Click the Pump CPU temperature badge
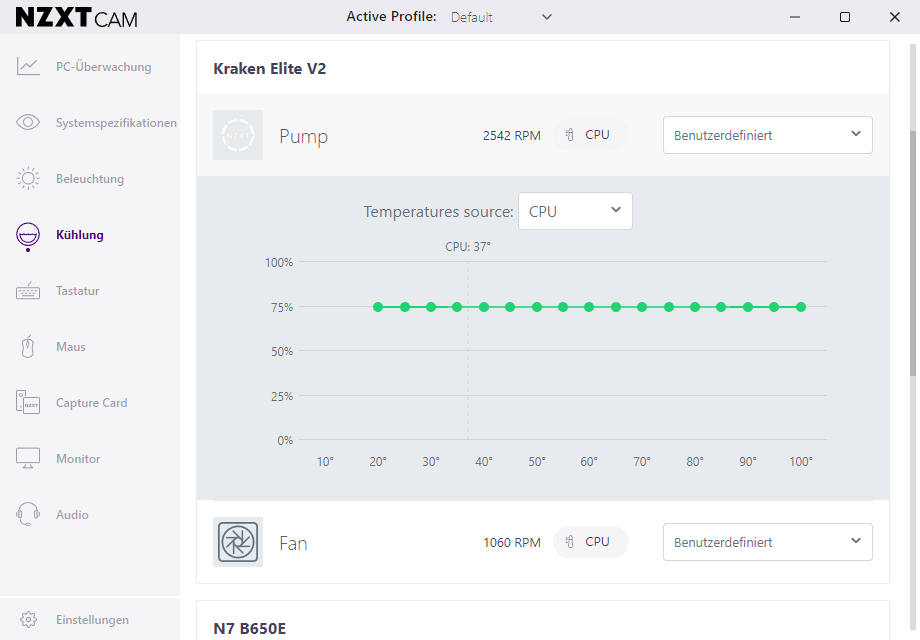 (x=589, y=135)
